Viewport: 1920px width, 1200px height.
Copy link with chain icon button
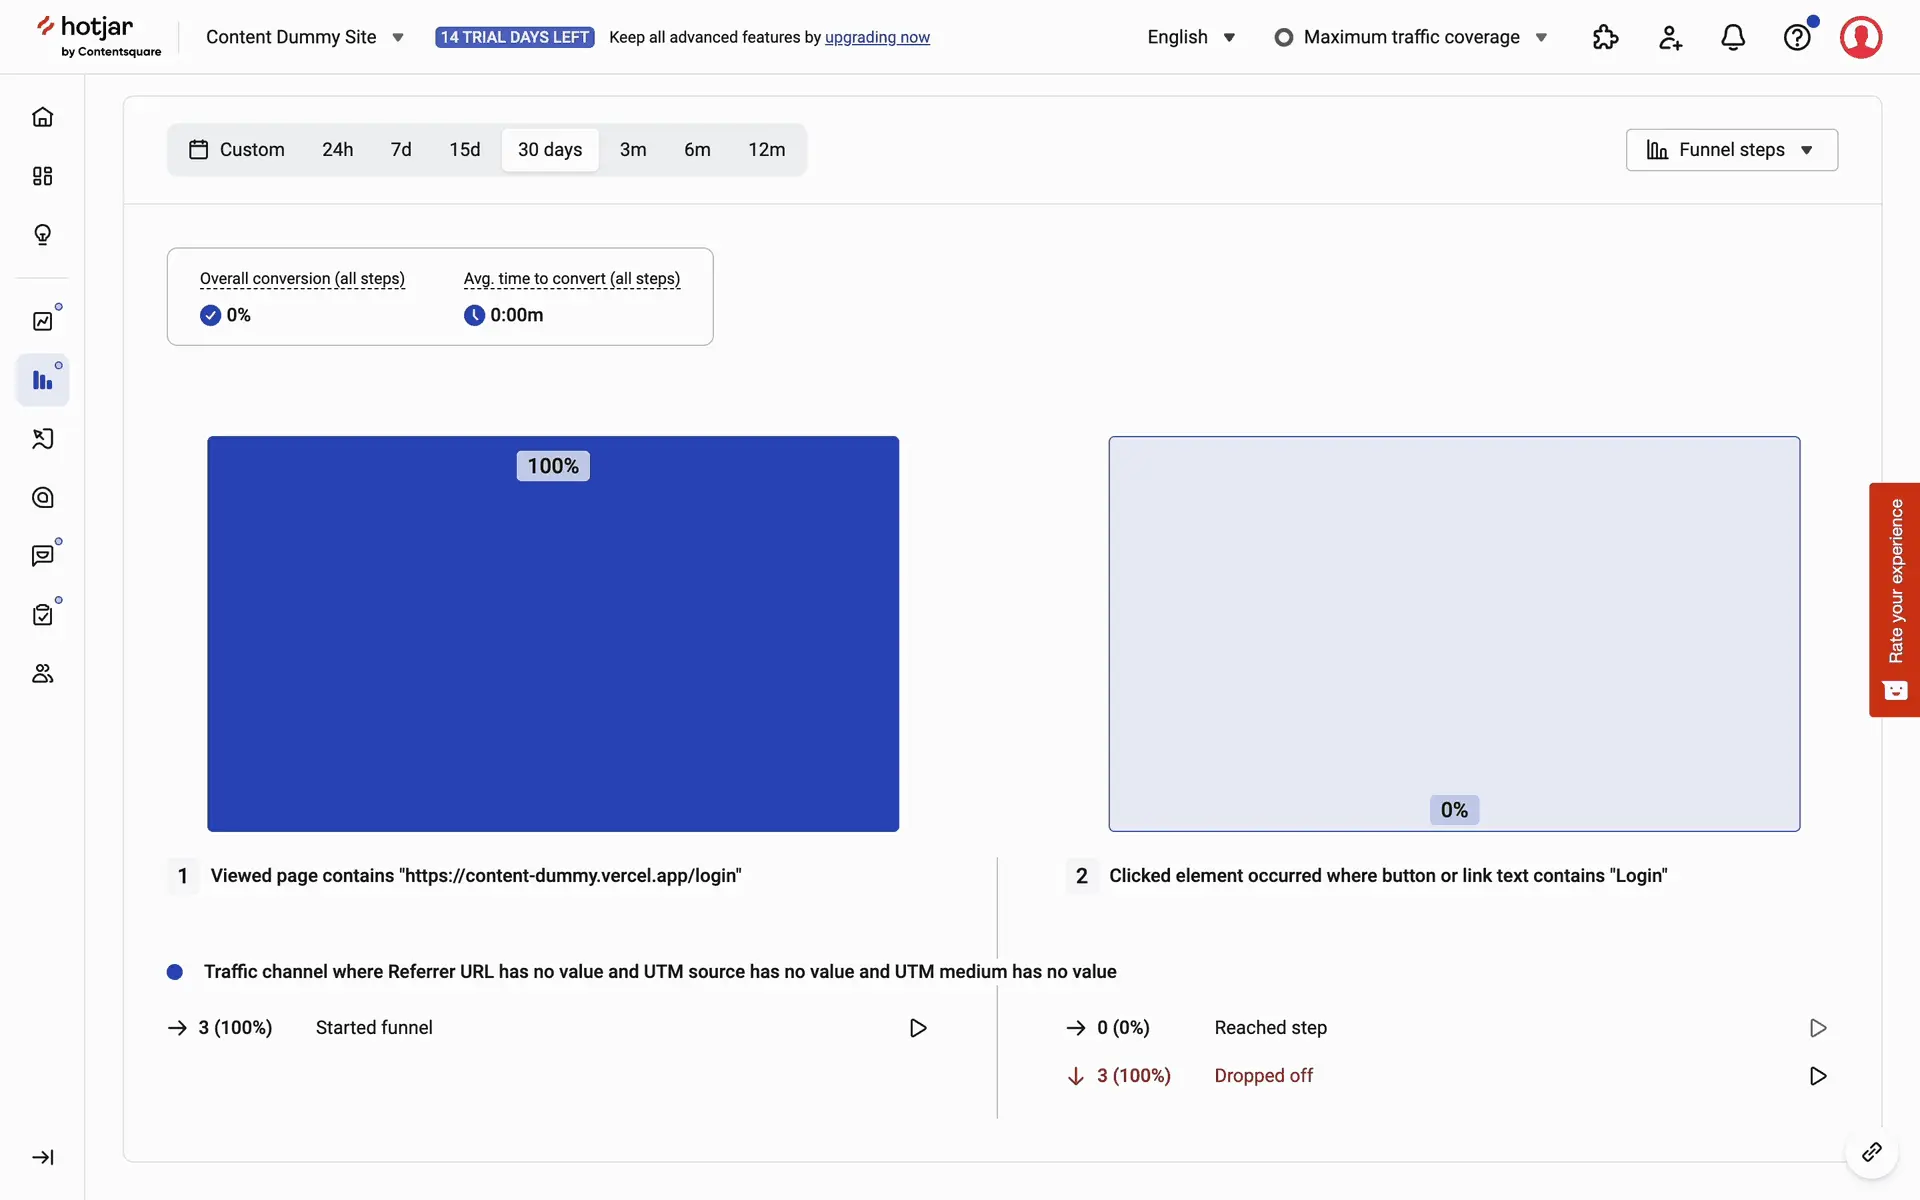click(1871, 1153)
